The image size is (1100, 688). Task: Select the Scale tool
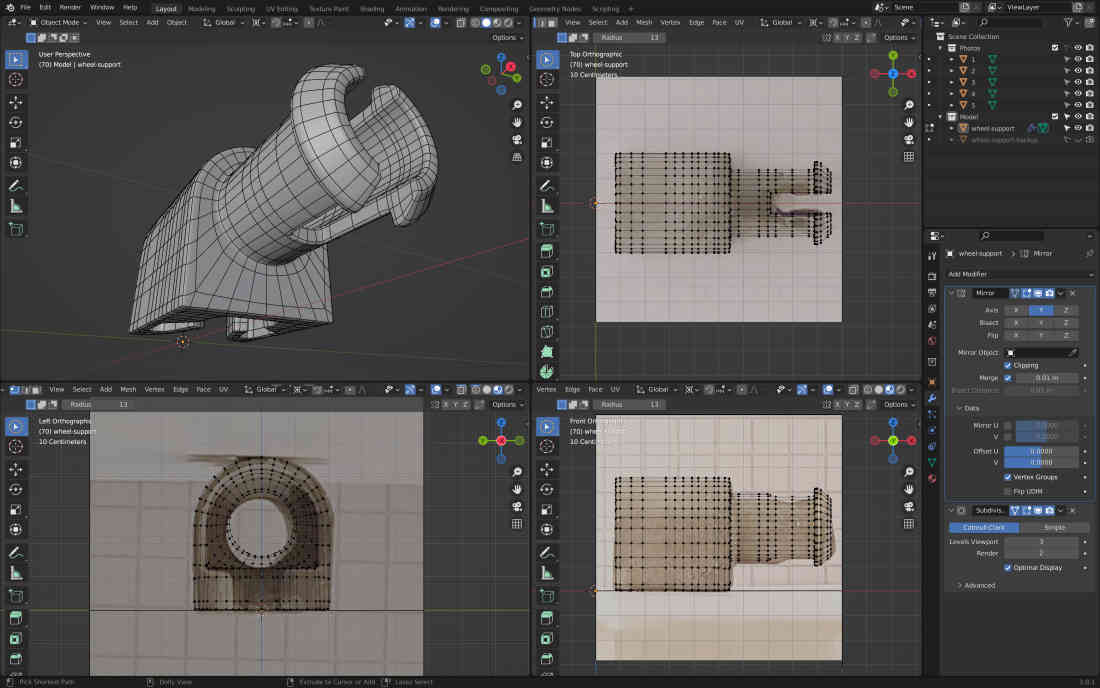coord(15,140)
